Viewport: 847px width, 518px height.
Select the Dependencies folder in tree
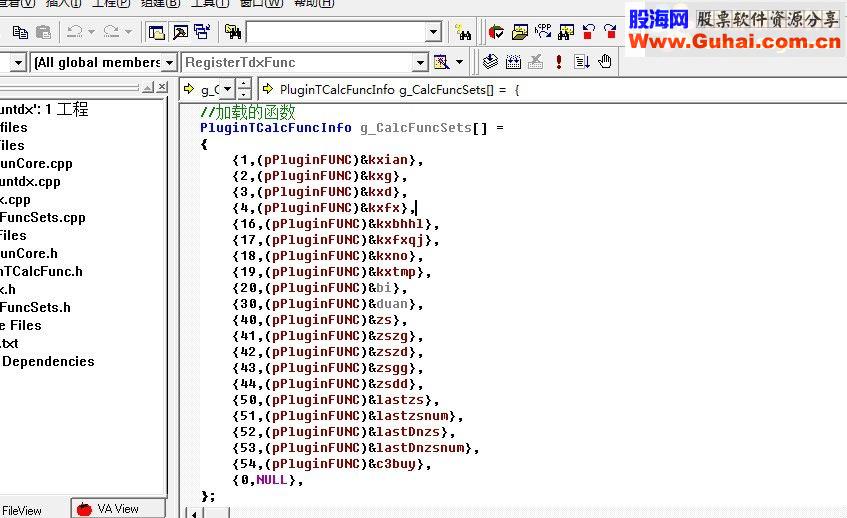[48, 361]
